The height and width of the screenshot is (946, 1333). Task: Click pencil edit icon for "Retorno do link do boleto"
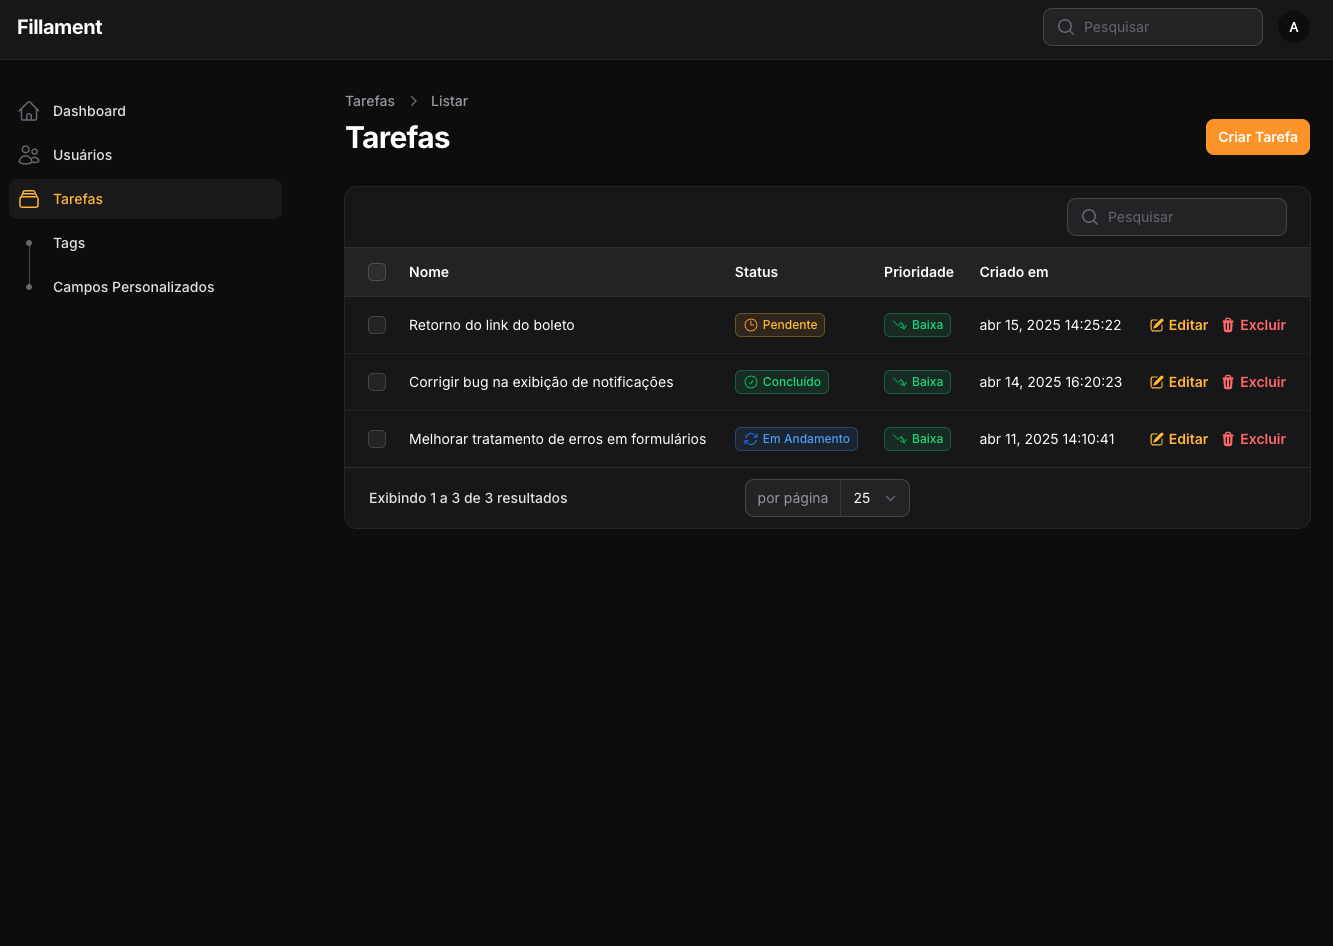(1157, 325)
